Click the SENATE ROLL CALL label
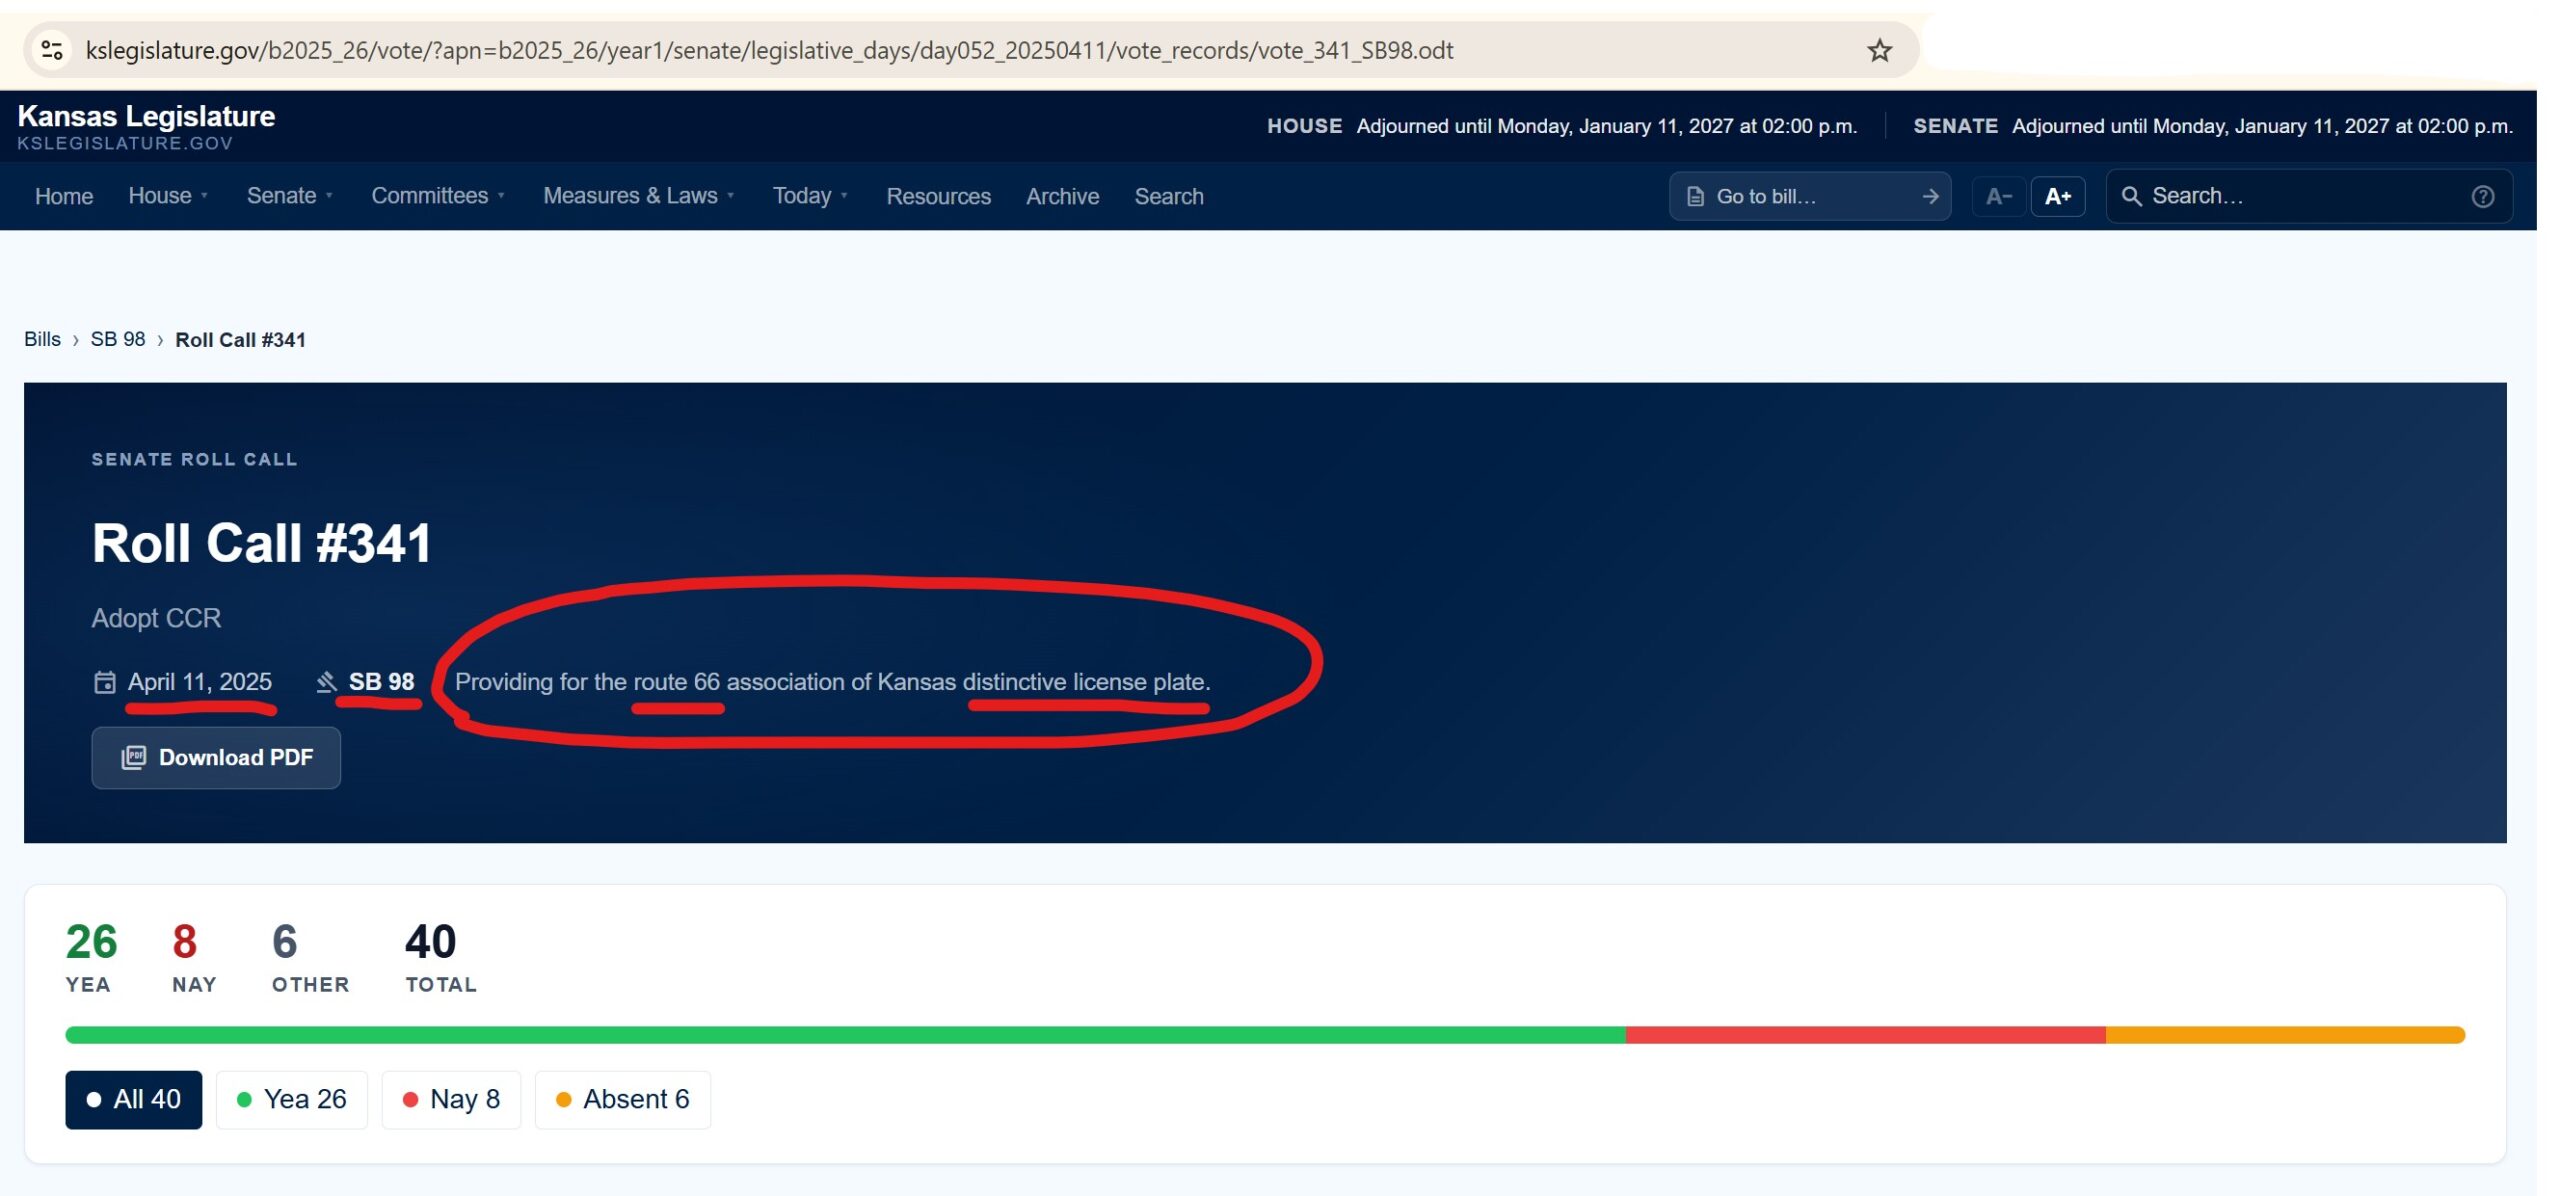This screenshot has width=2560, height=1196. [x=194, y=459]
